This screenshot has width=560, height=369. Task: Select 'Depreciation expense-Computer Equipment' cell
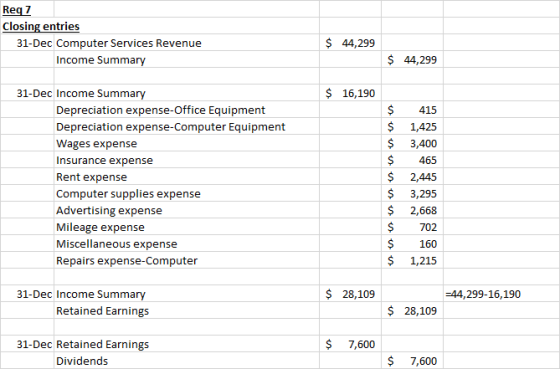187,127
